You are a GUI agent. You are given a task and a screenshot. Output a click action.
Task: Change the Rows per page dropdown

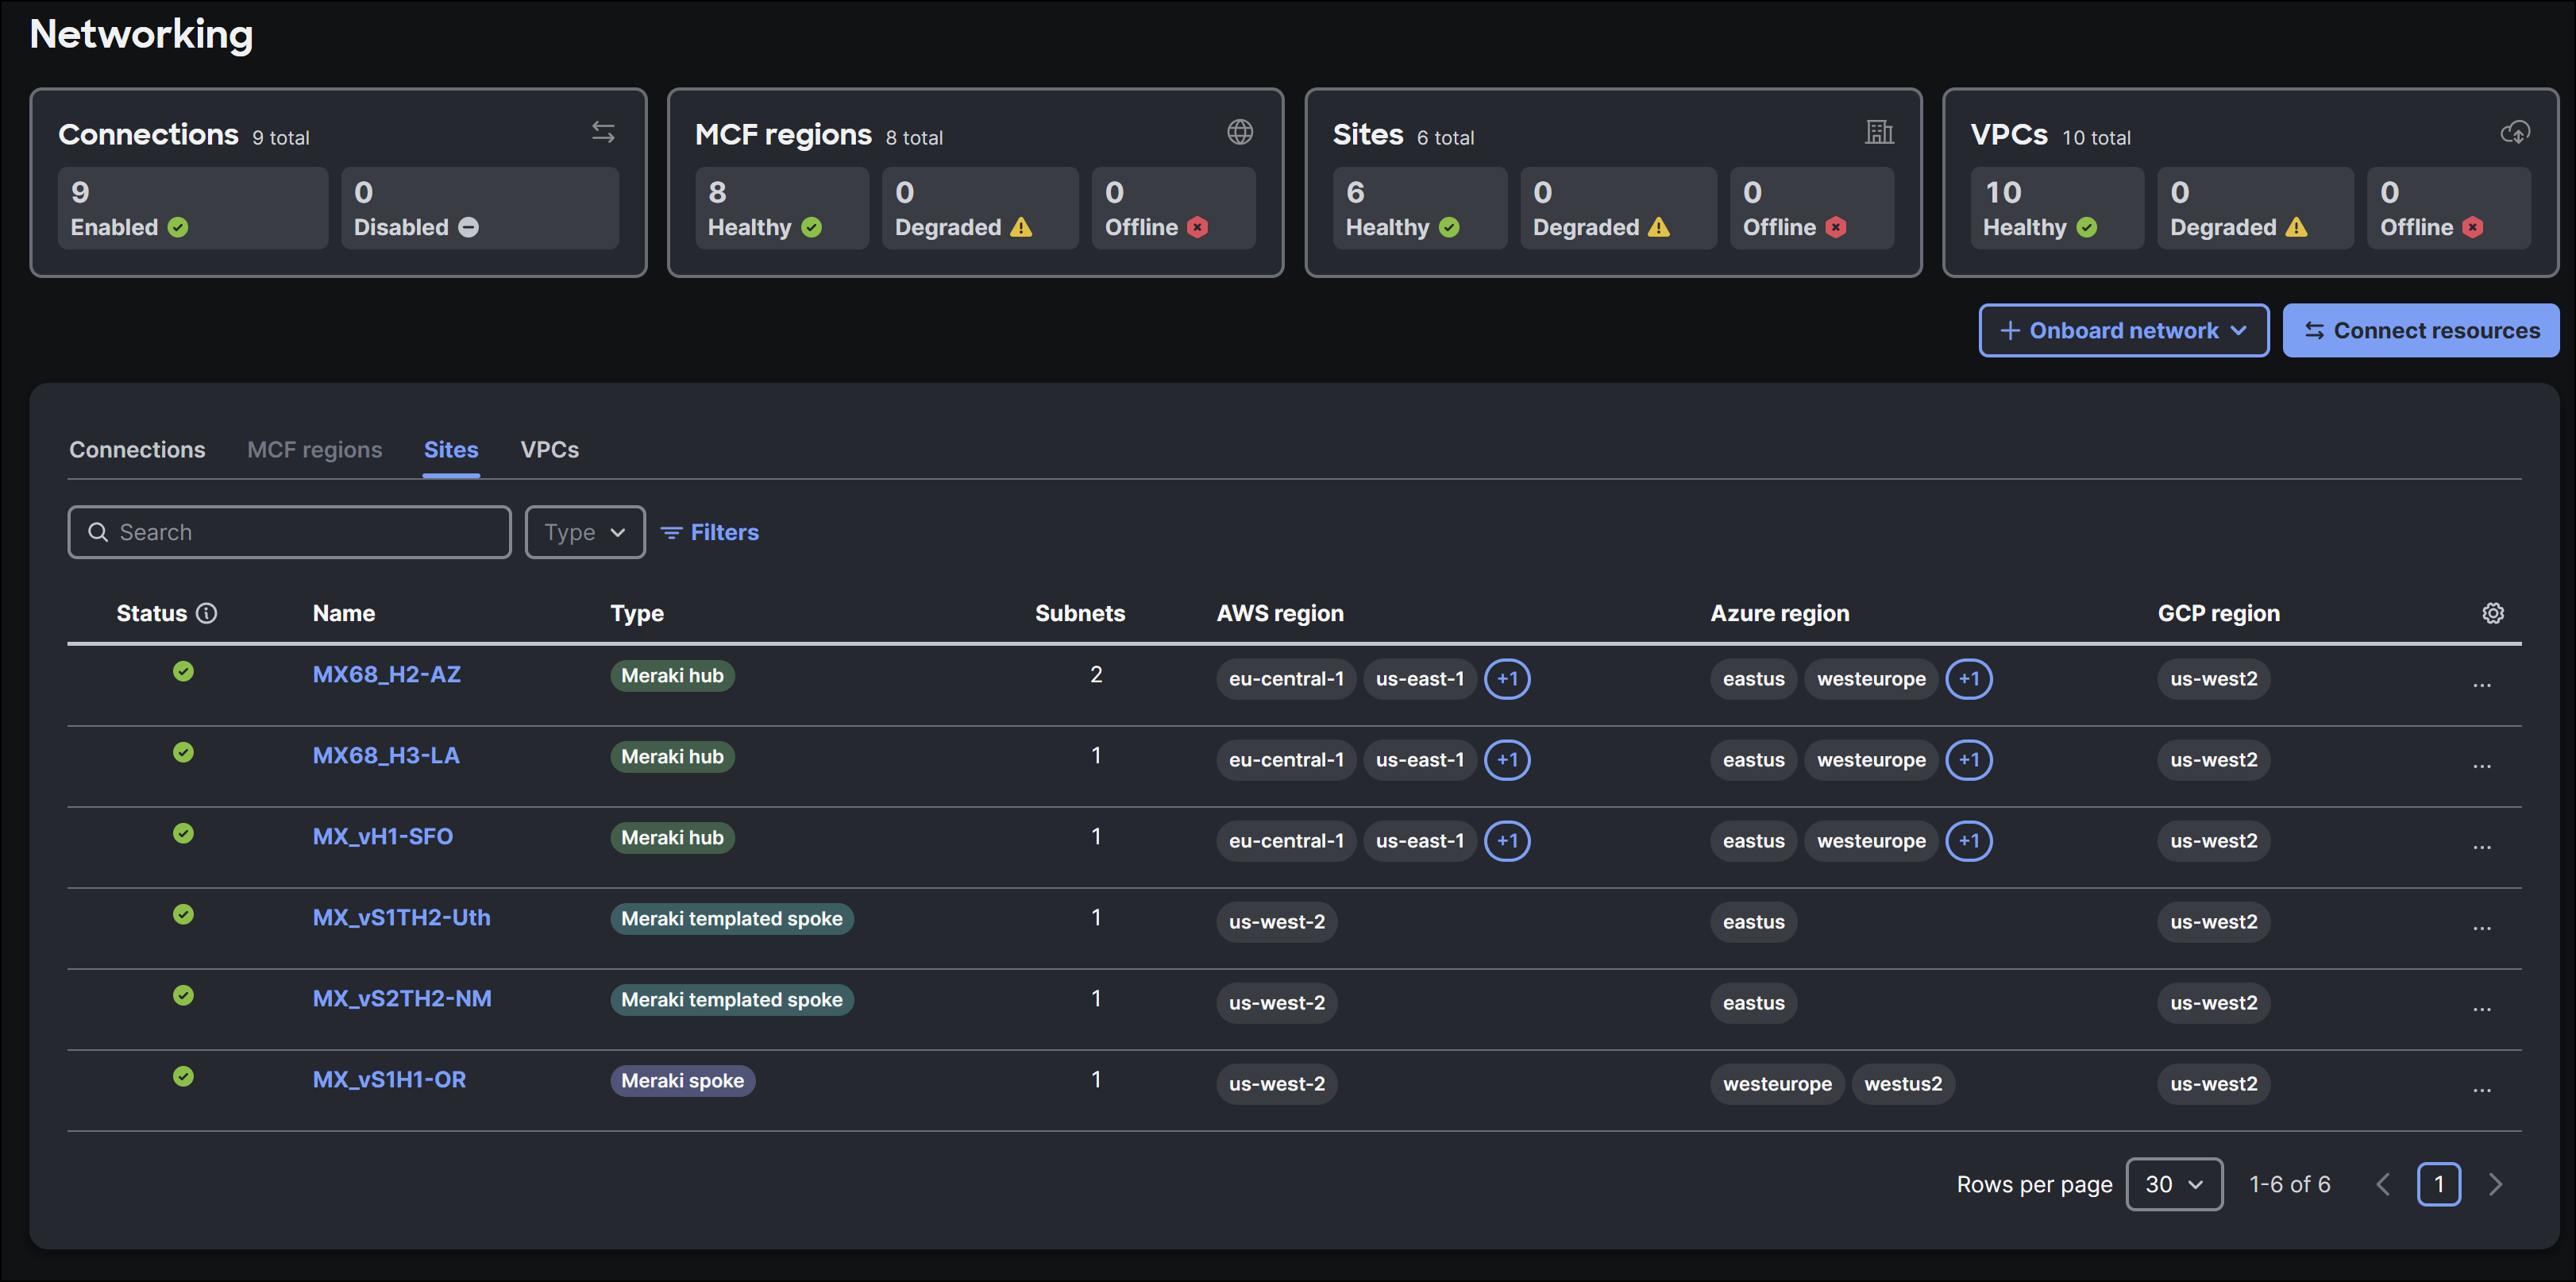2174,1184
